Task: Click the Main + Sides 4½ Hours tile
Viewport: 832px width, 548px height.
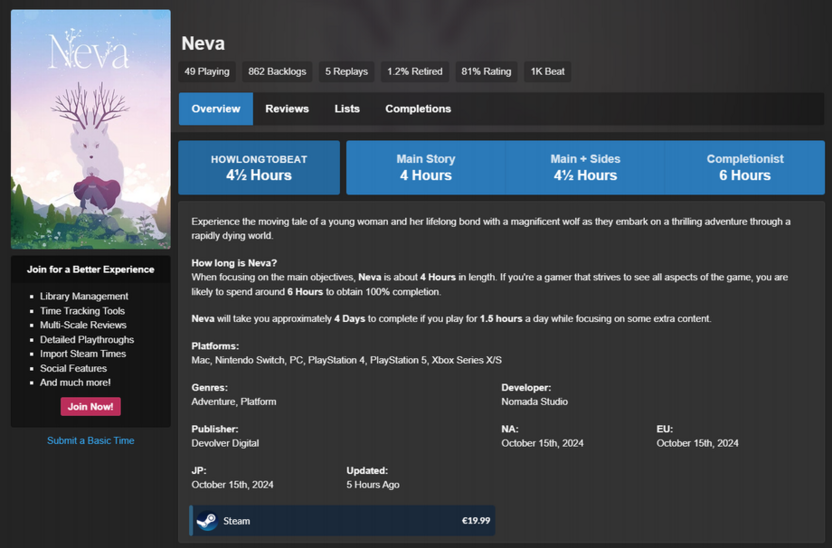Action: pos(585,168)
